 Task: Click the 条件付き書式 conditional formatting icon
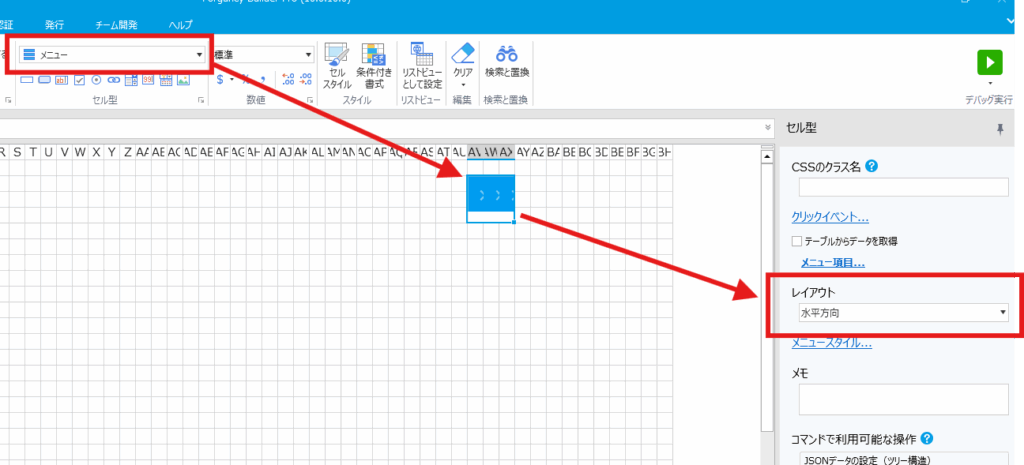pyautogui.click(x=374, y=64)
